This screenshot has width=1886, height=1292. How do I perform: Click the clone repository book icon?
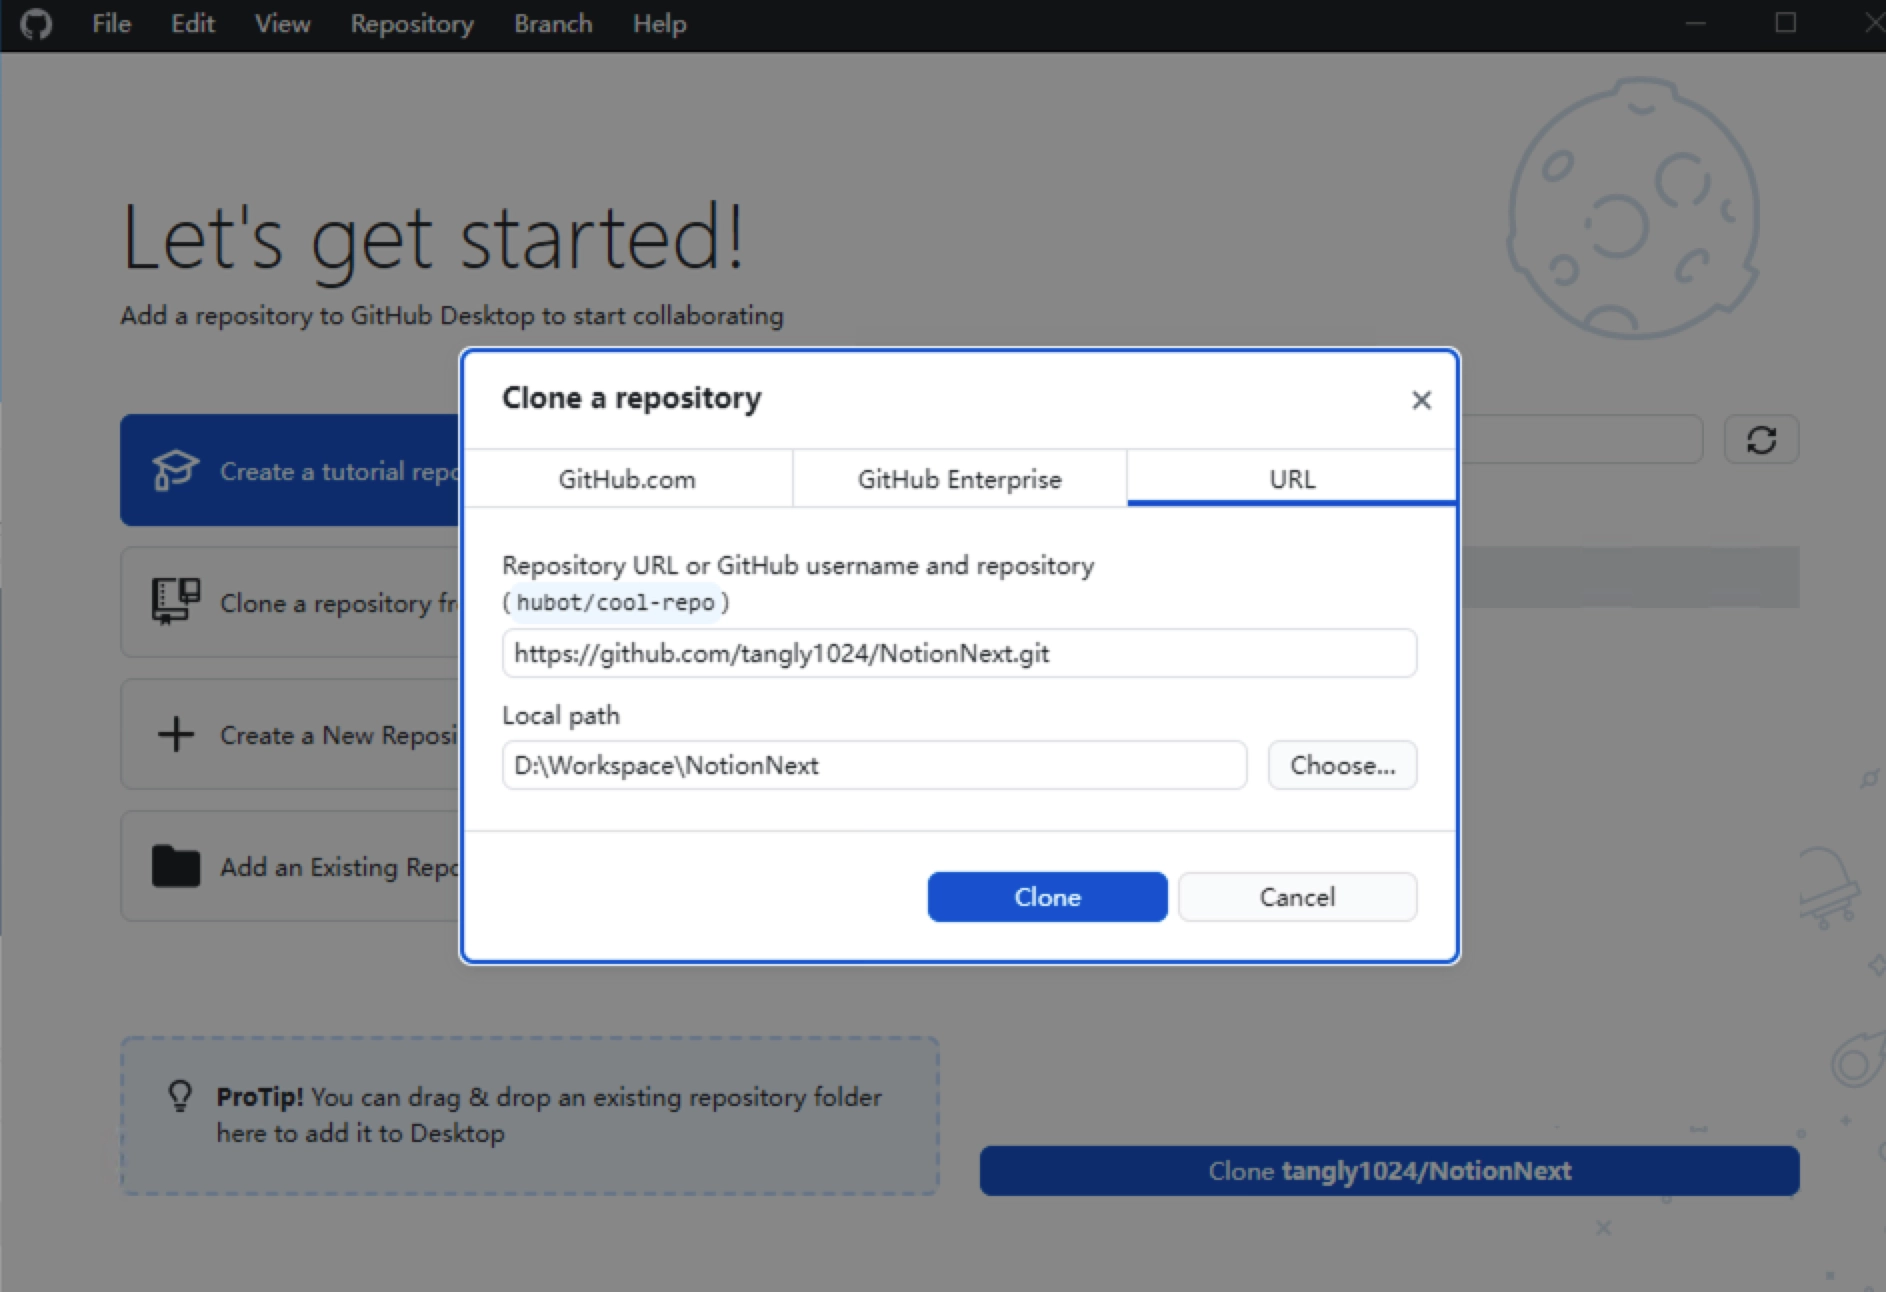pos(176,602)
